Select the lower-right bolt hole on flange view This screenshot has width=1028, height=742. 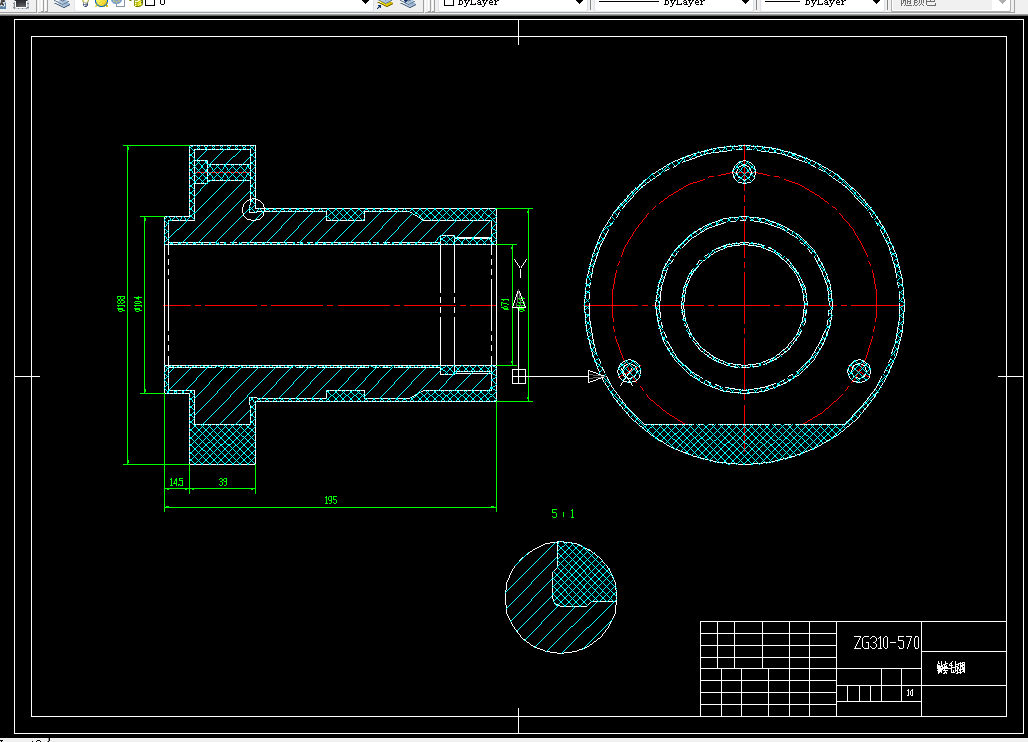click(x=859, y=372)
